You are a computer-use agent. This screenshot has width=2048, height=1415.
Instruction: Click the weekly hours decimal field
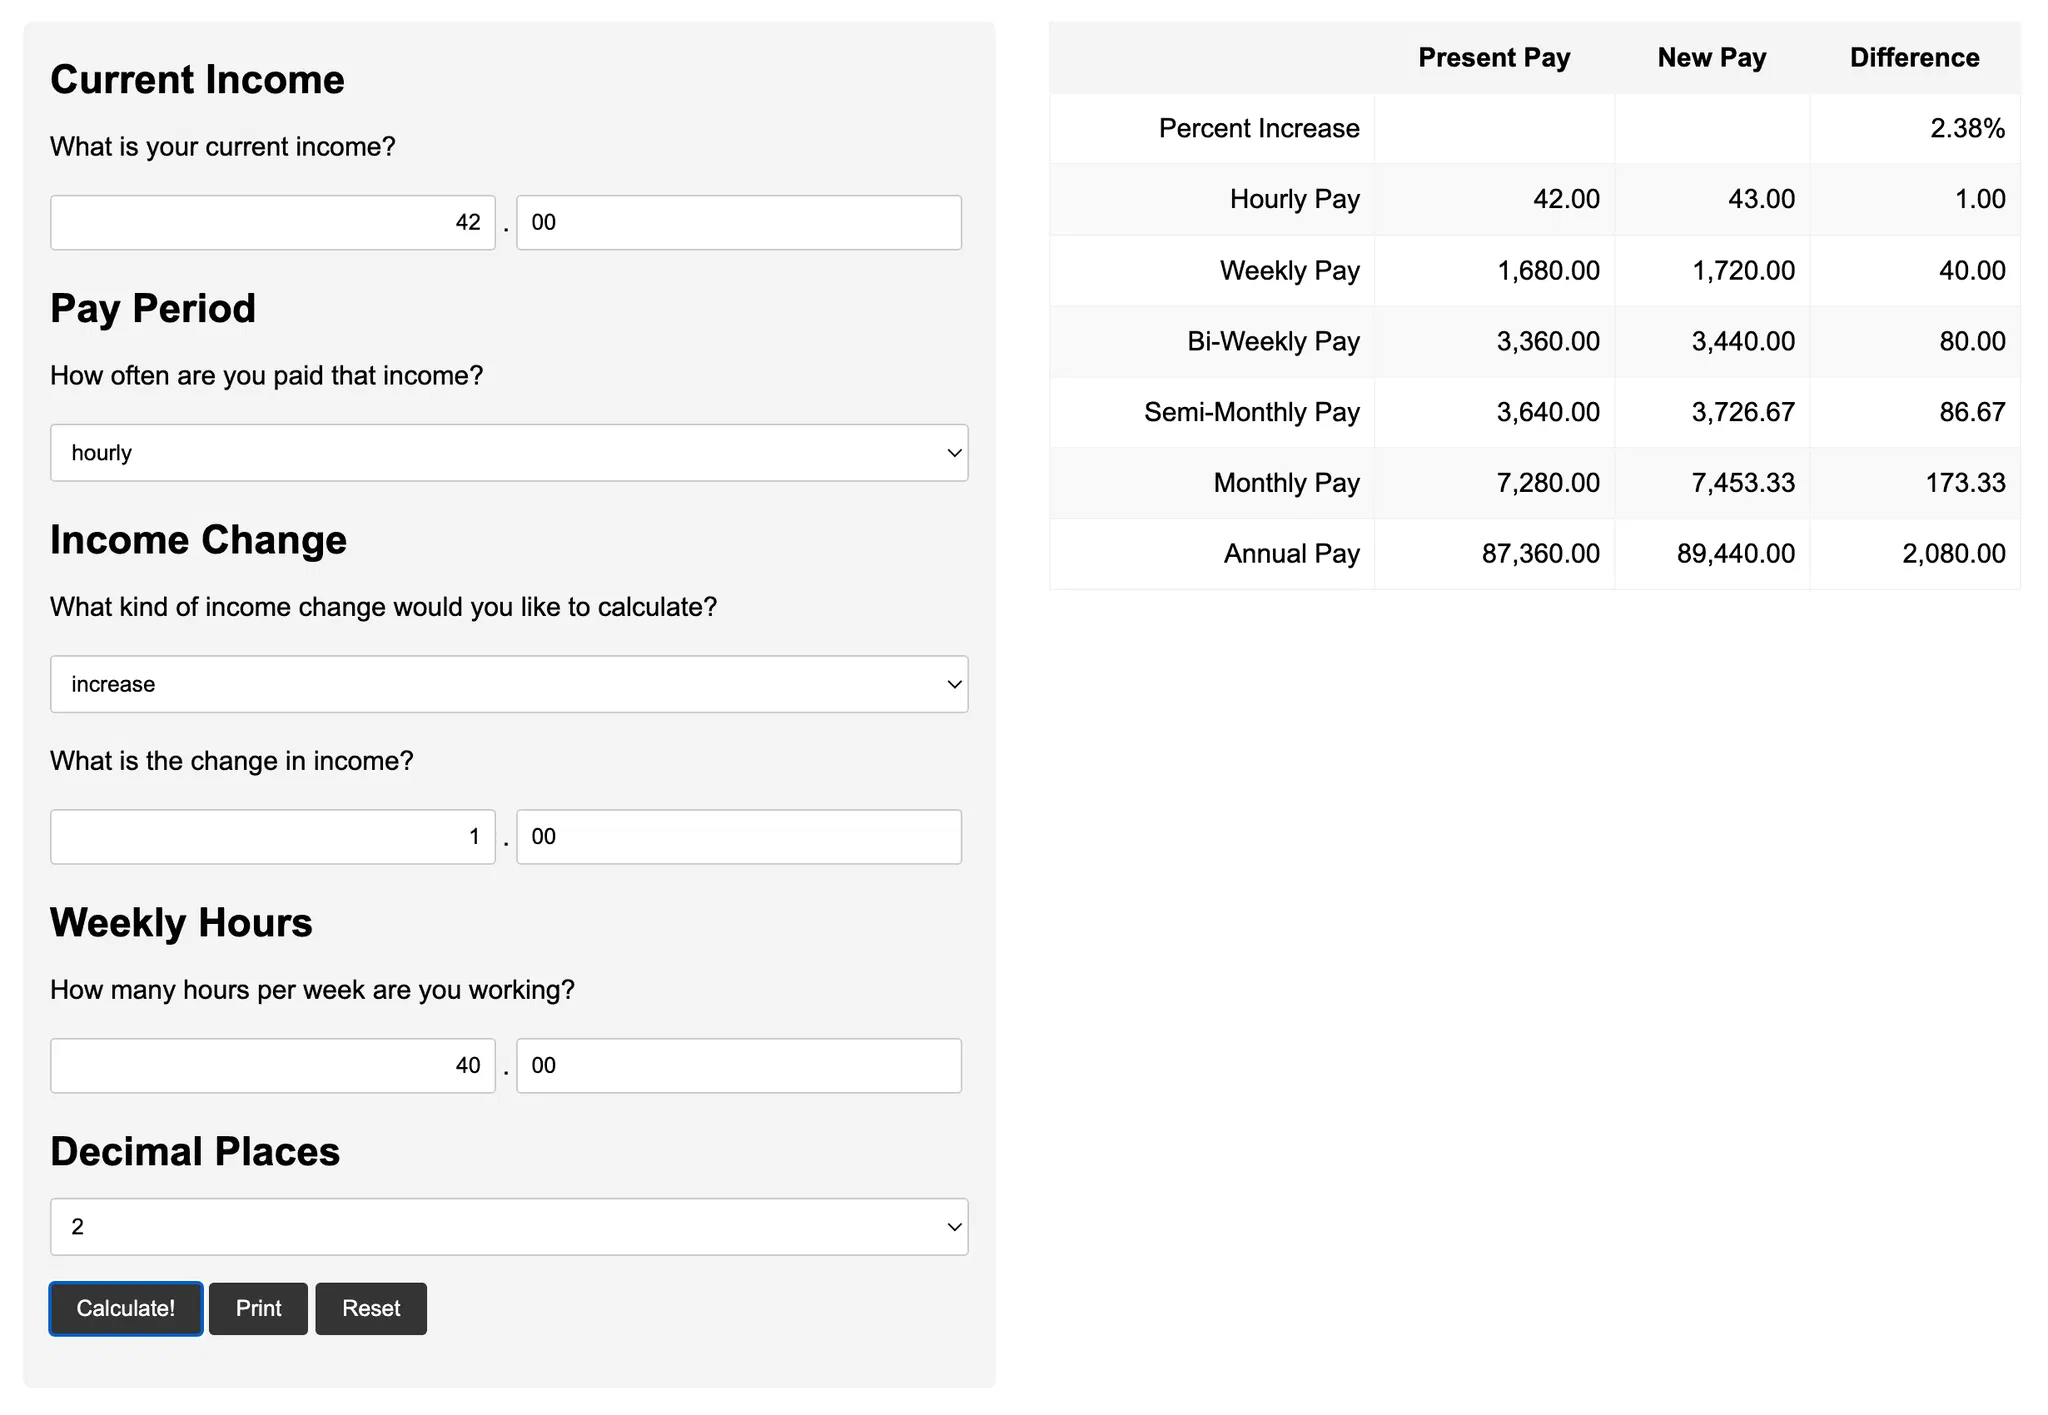[739, 1066]
